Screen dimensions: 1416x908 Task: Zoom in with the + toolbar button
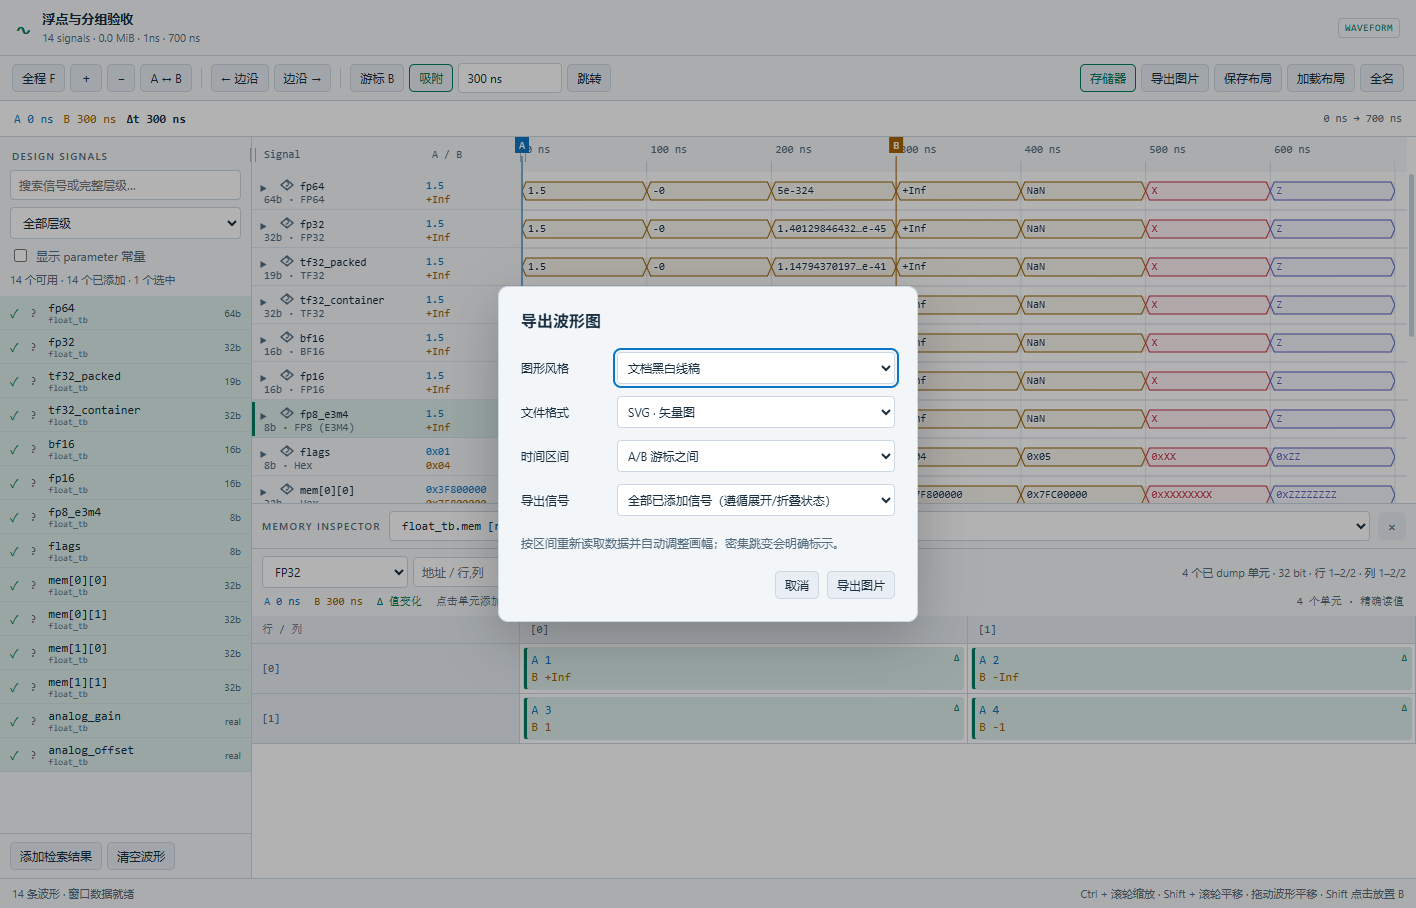tap(86, 78)
